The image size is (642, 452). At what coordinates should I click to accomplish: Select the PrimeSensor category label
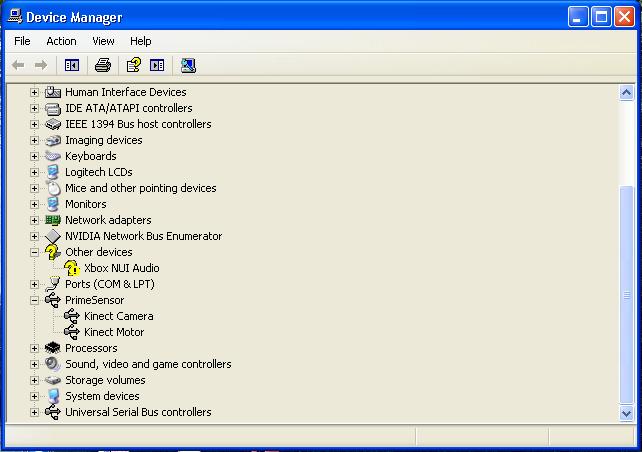tap(95, 300)
